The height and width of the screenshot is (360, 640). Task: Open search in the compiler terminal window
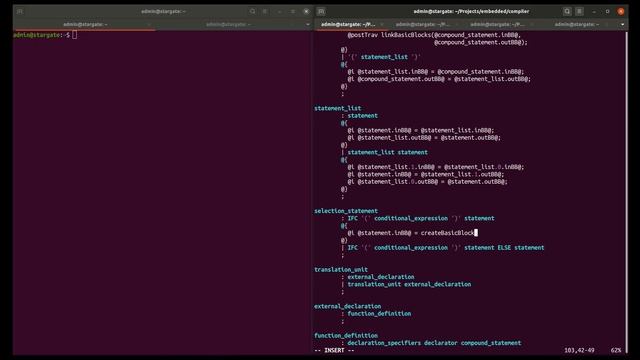(567, 11)
